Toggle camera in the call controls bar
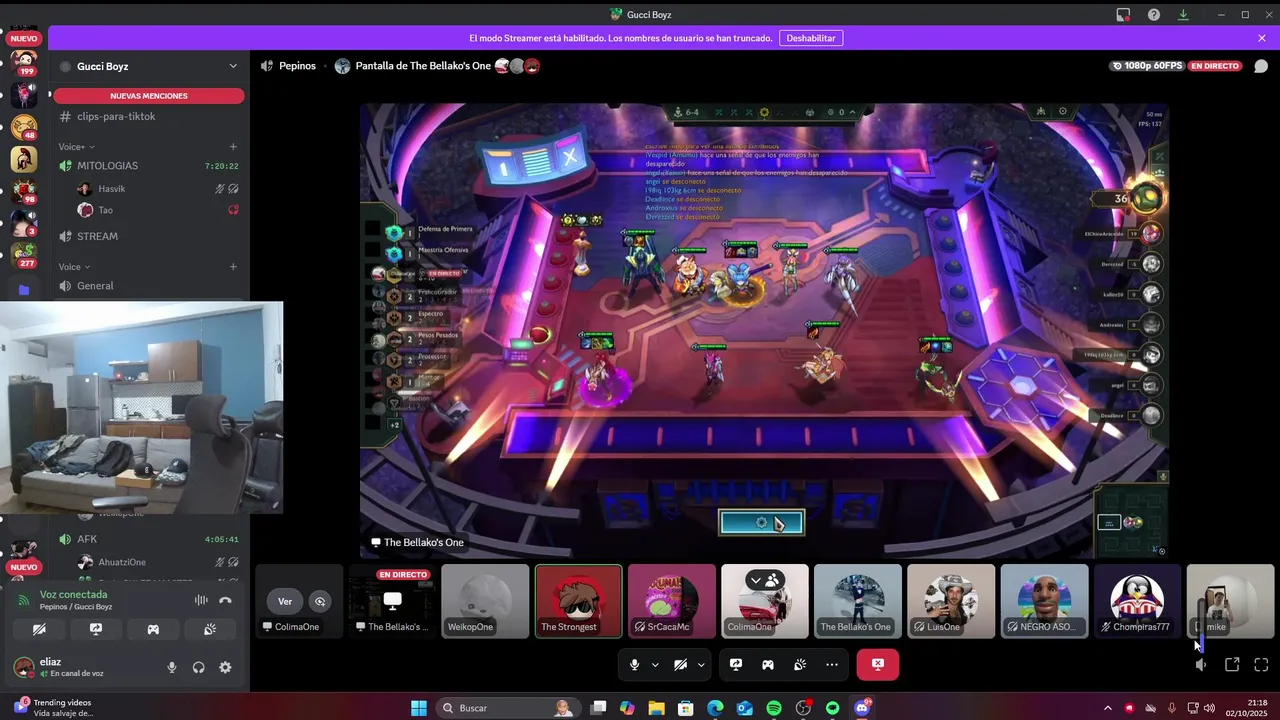Image resolution: width=1280 pixels, height=720 pixels. 680,665
